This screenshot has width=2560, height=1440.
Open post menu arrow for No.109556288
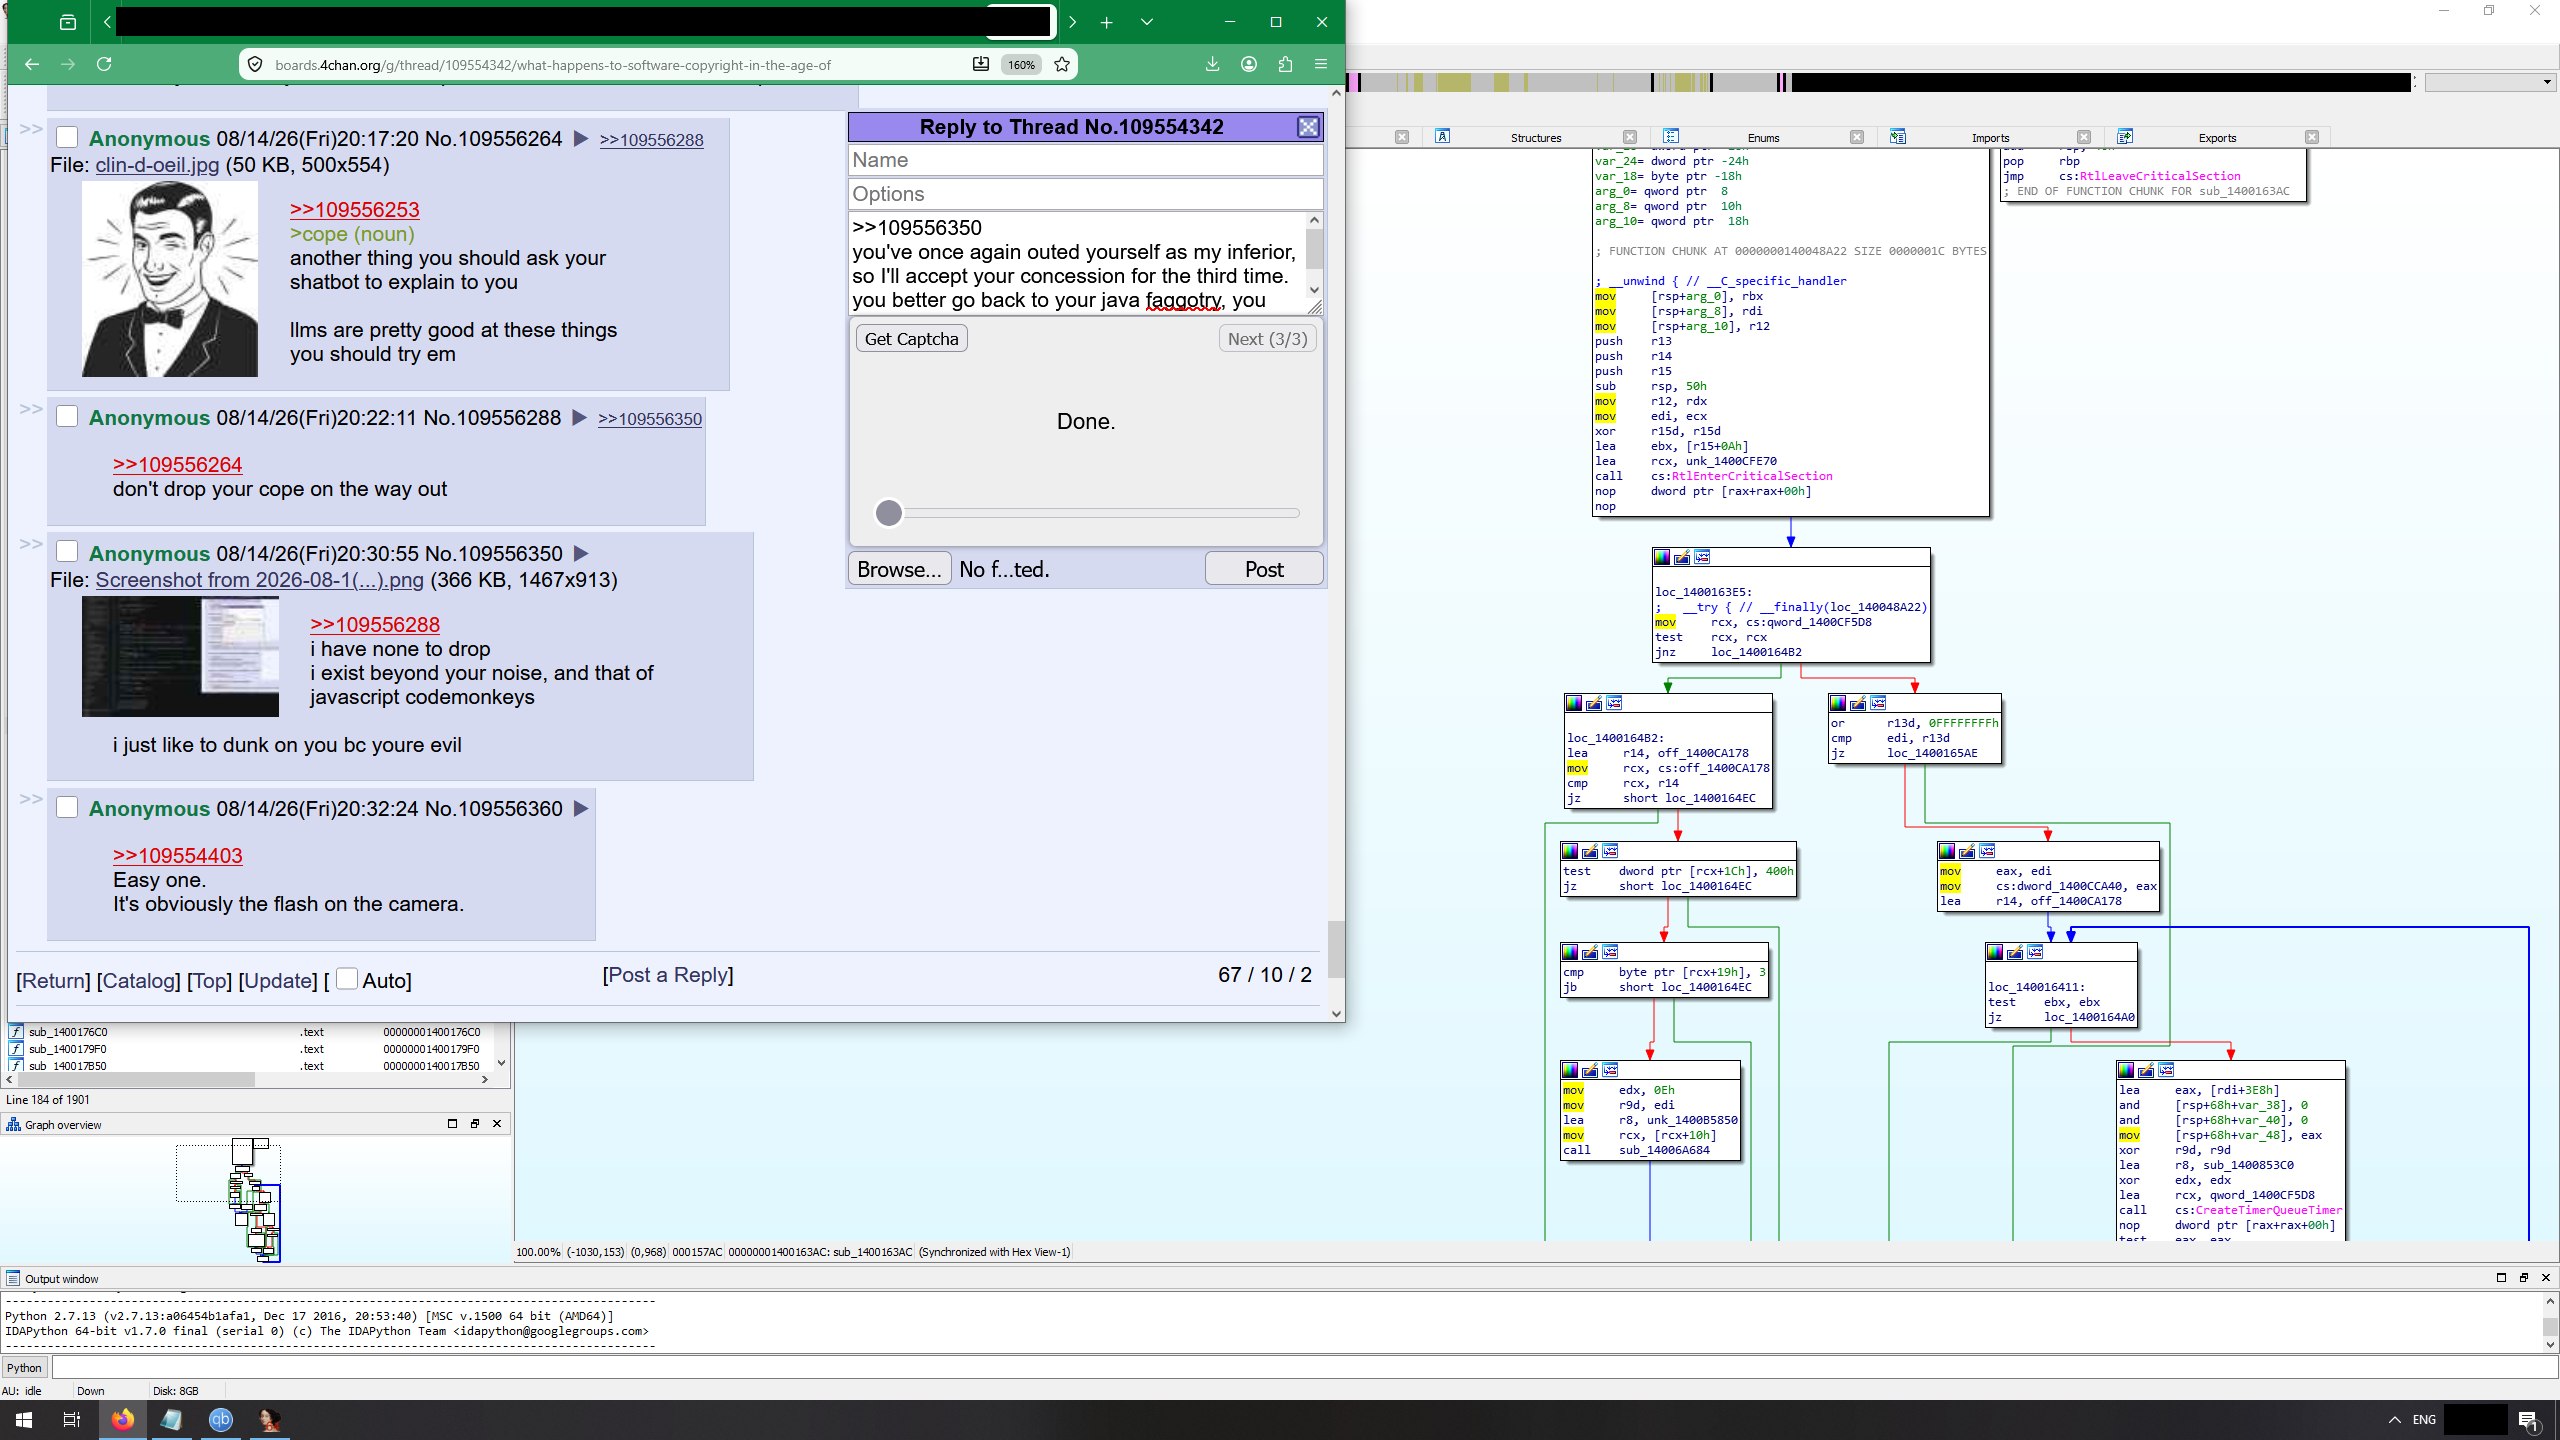click(x=579, y=418)
